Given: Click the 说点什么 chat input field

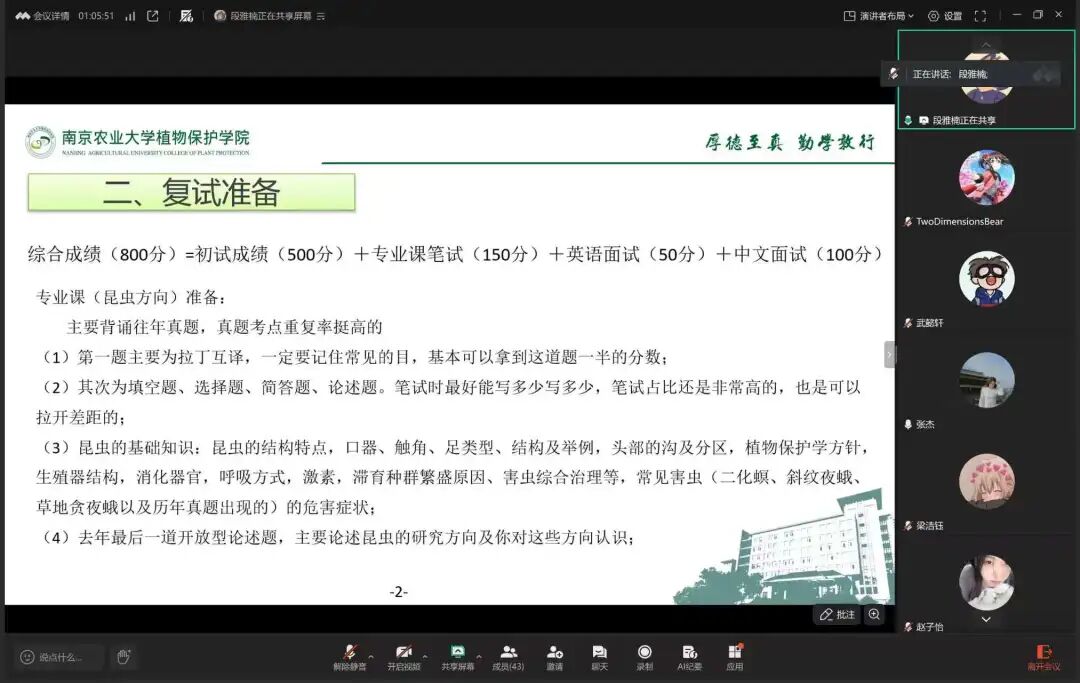Looking at the screenshot, I should pos(61,658).
